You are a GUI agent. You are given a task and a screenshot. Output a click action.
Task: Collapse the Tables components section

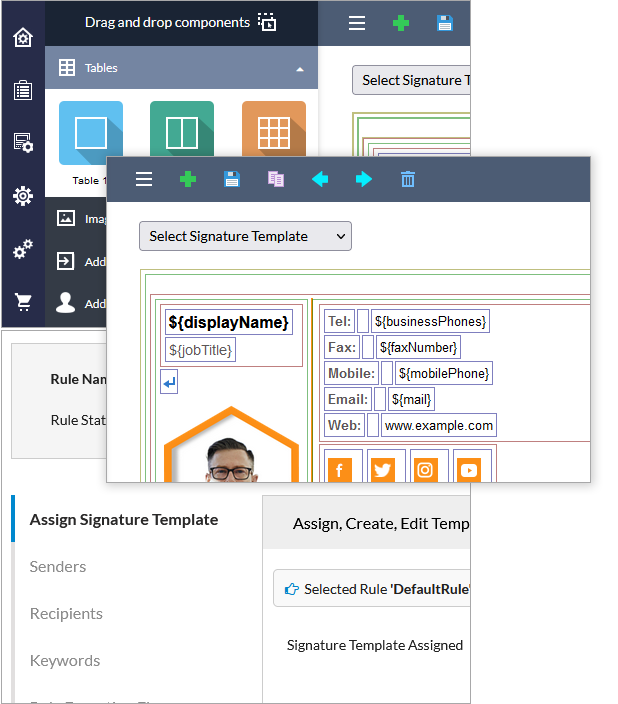click(300, 69)
